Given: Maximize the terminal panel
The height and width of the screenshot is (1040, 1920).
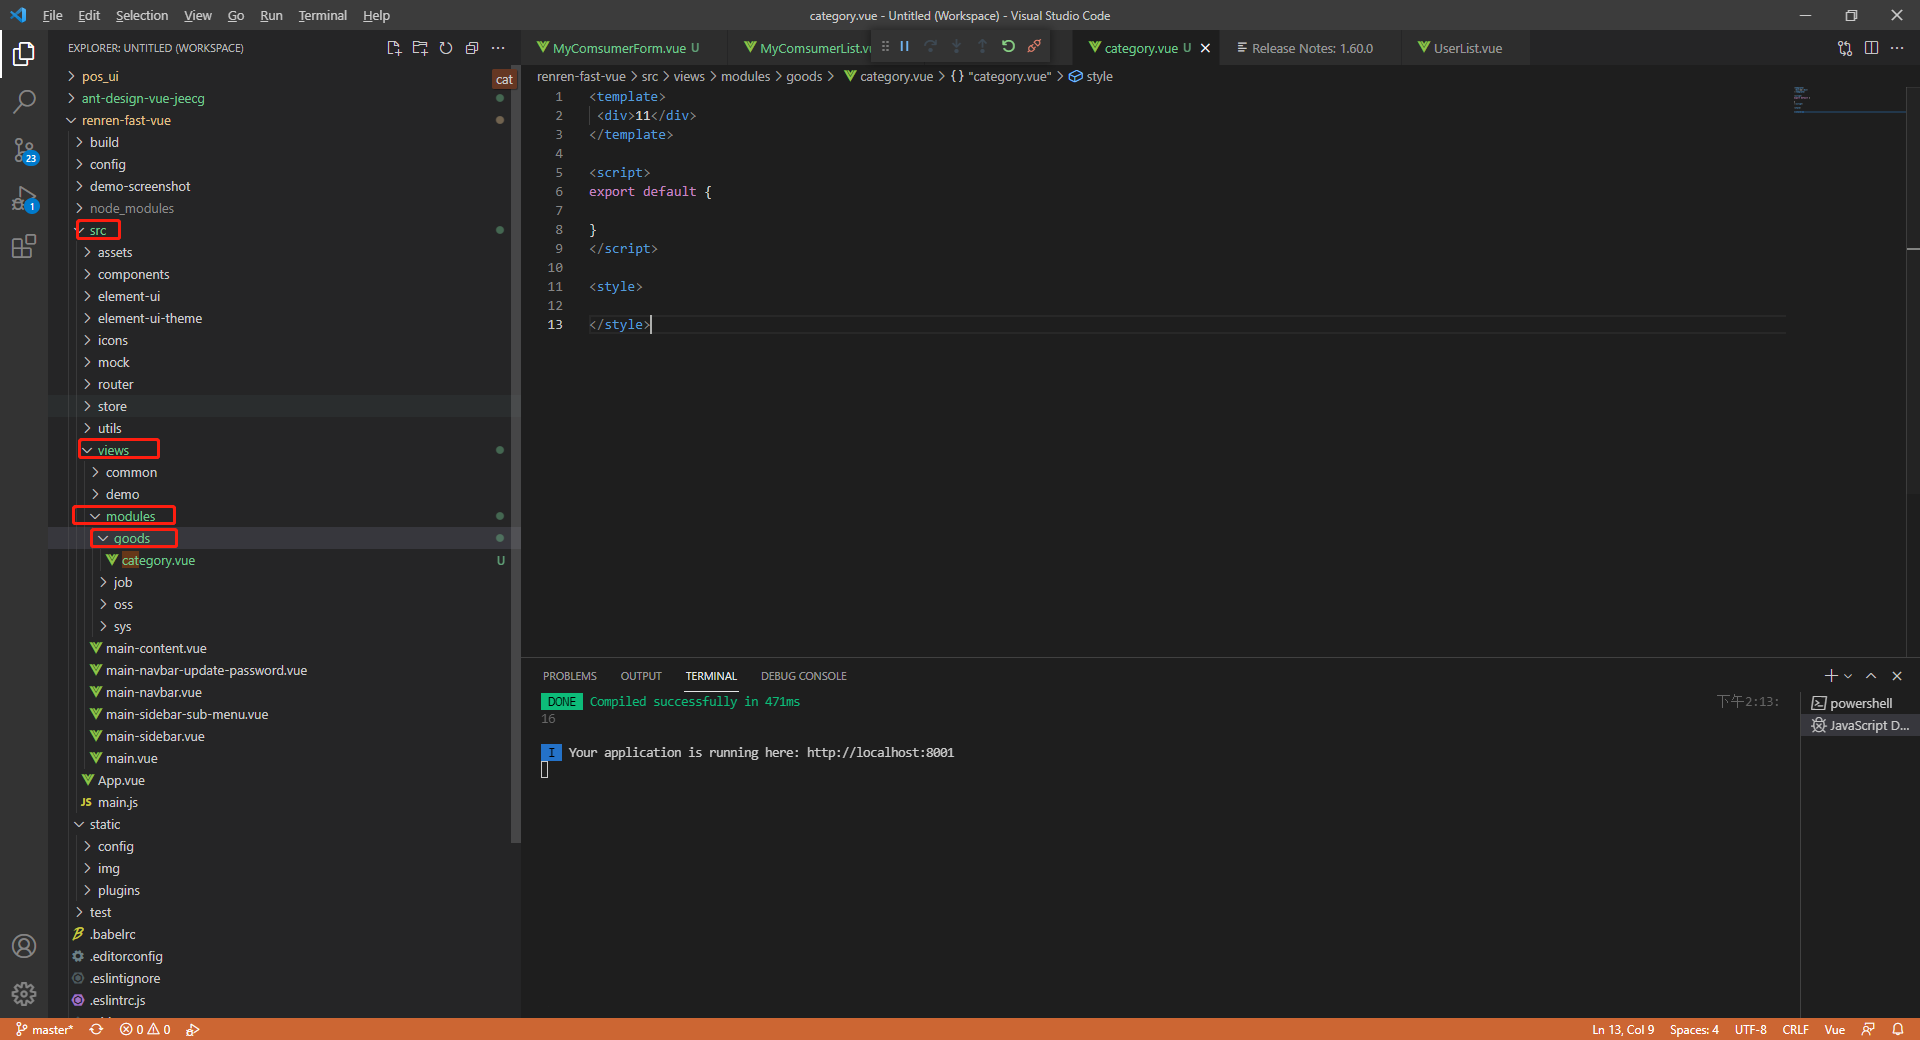Looking at the screenshot, I should [1871, 676].
